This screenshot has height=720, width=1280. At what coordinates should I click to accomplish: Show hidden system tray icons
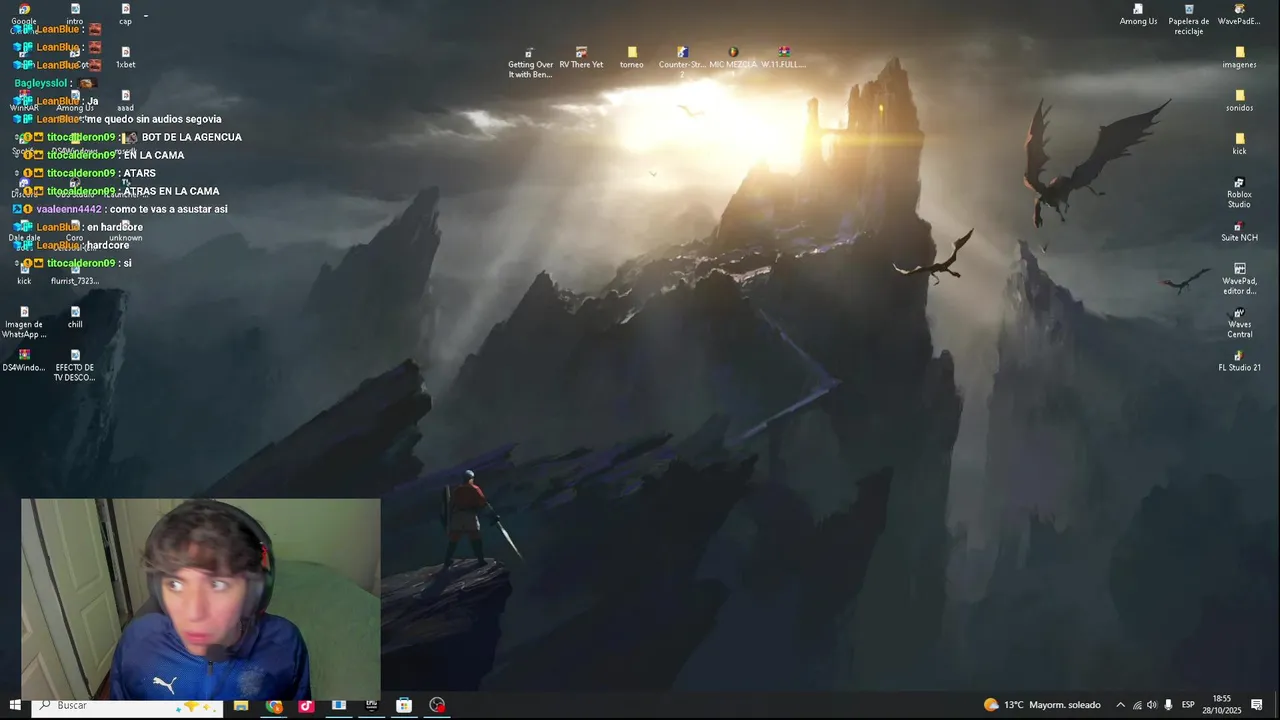(x=1120, y=705)
